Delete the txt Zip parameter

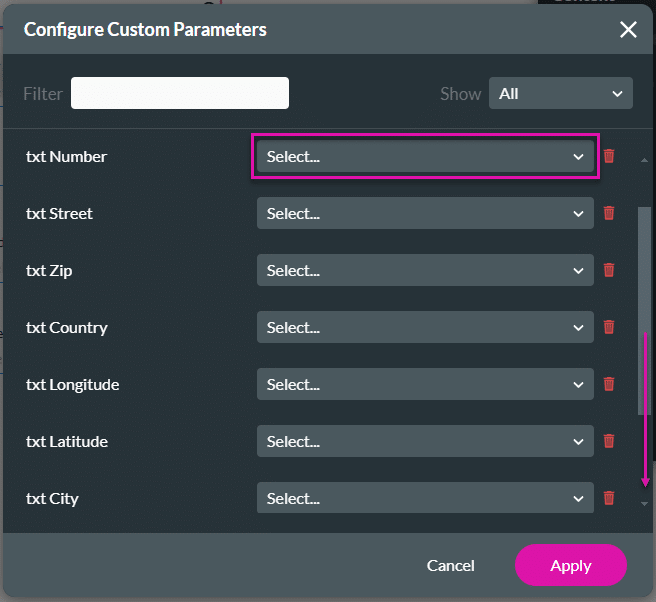[609, 270]
